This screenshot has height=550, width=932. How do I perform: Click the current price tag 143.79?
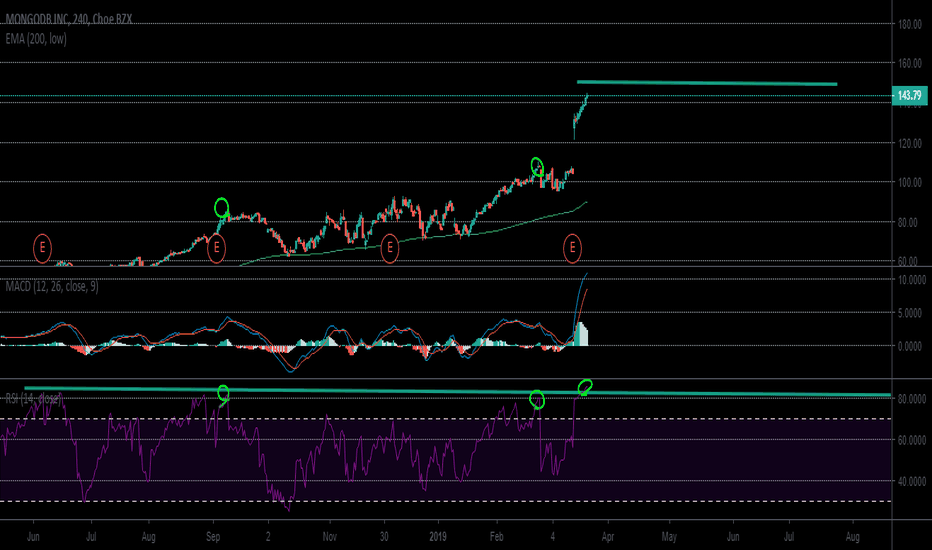[909, 95]
